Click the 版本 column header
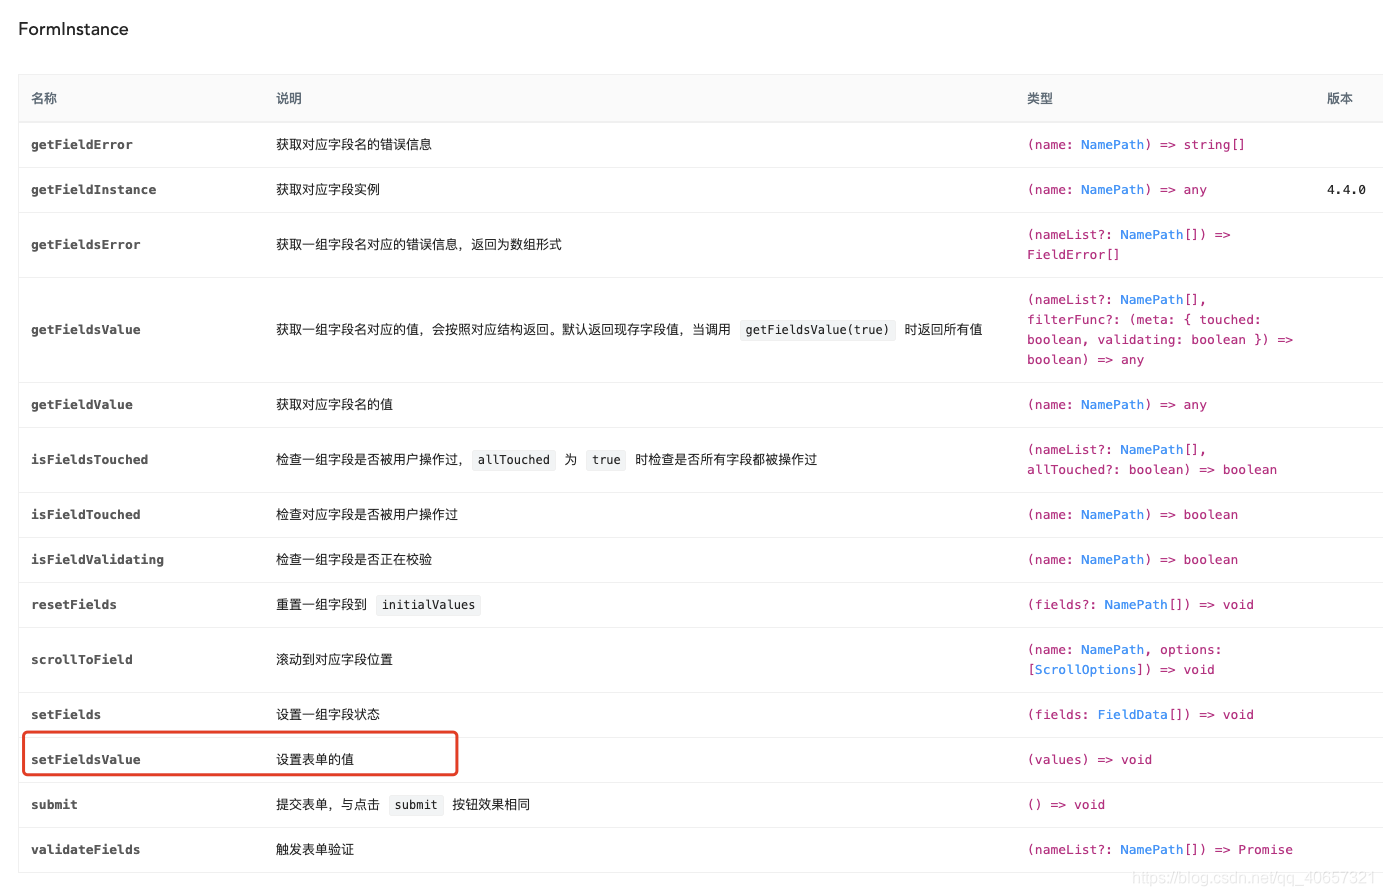 tap(1340, 98)
